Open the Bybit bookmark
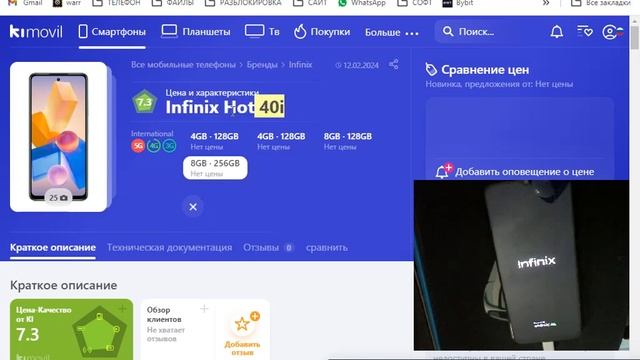This screenshot has width=640, height=360. coord(458,3)
